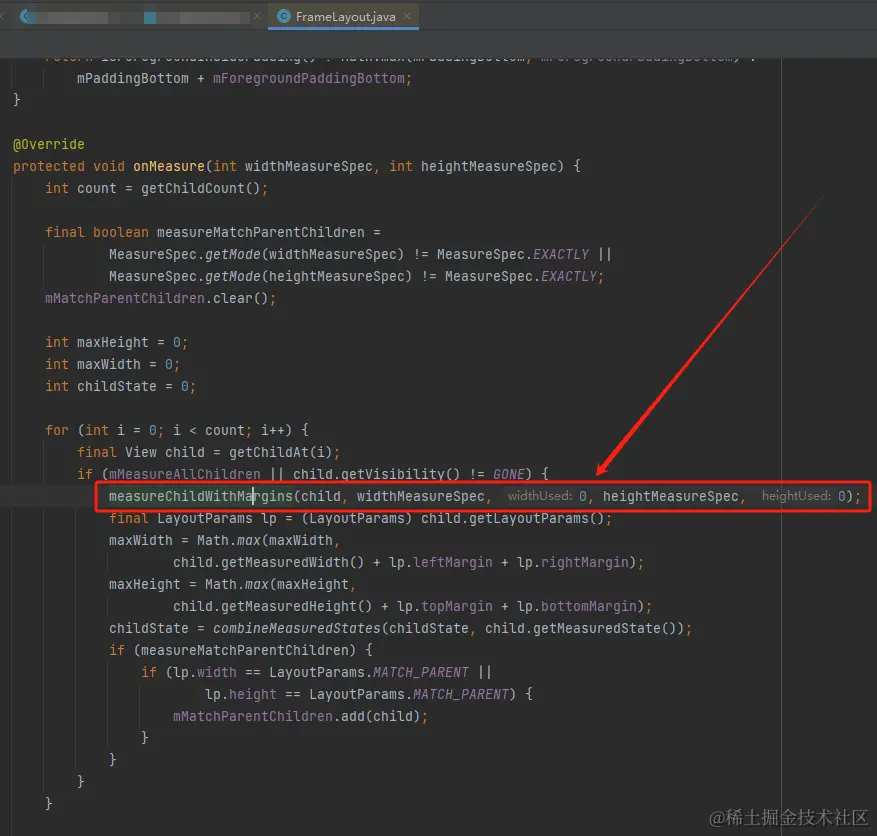
Task: Click the heightUsed parameter hint
Action: click(796, 496)
